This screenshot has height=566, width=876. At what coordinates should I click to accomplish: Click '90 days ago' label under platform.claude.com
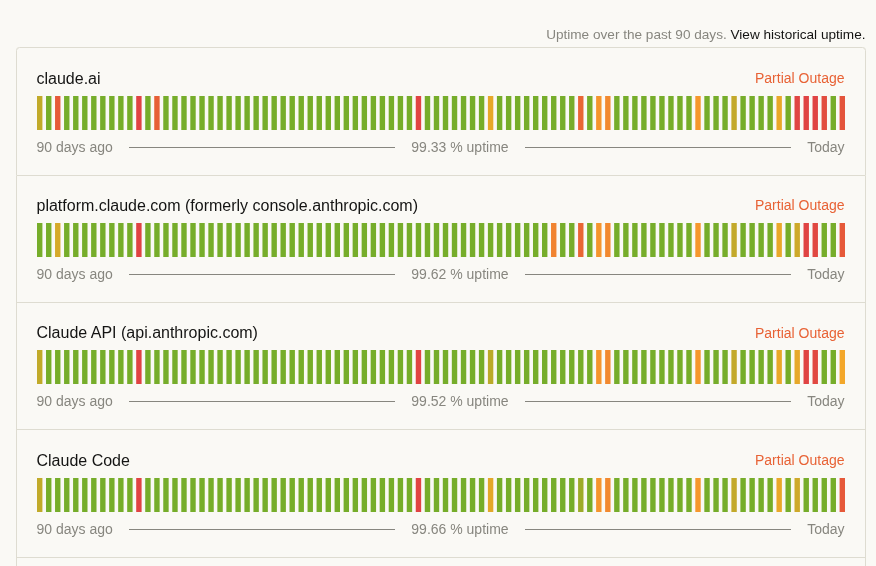pyautogui.click(x=74, y=274)
